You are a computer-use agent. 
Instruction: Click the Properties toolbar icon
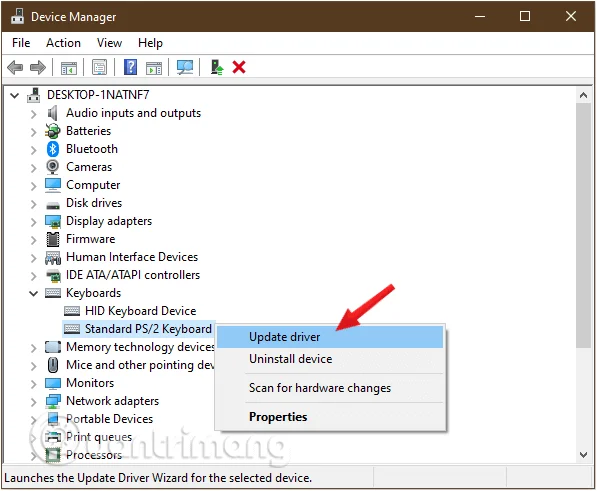click(99, 67)
